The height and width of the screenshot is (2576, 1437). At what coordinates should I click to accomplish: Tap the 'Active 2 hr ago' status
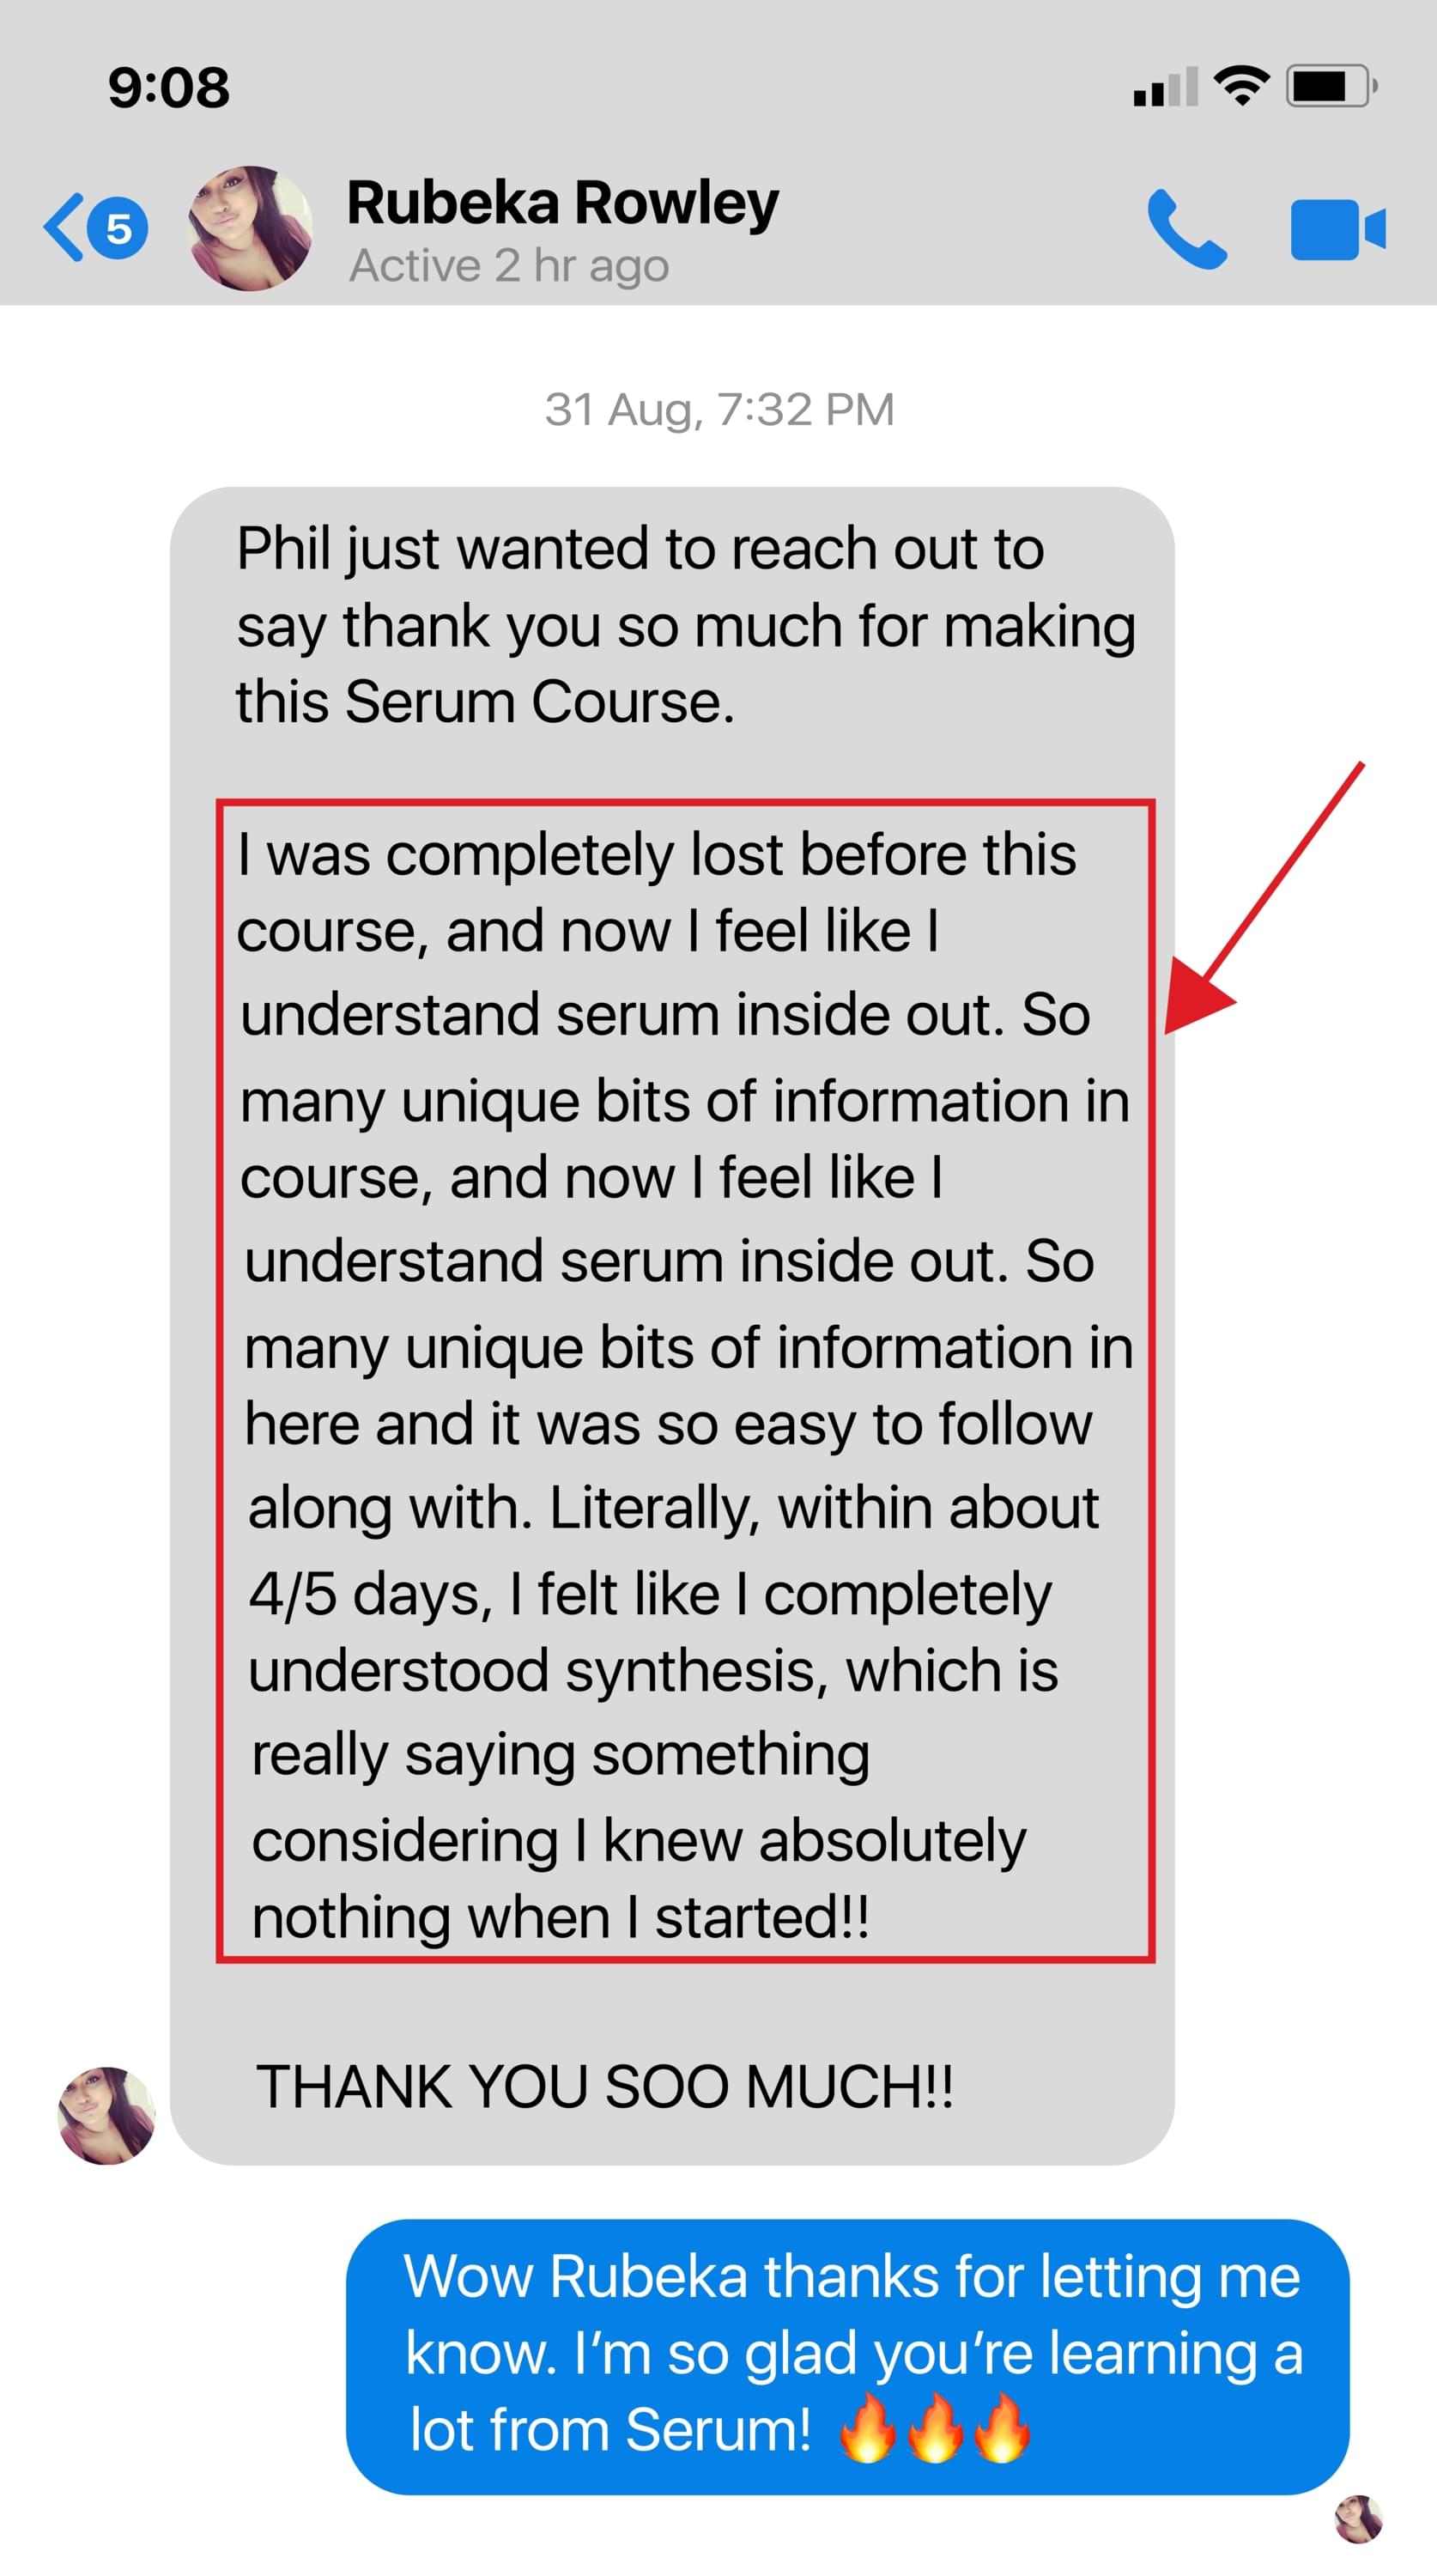coord(509,266)
